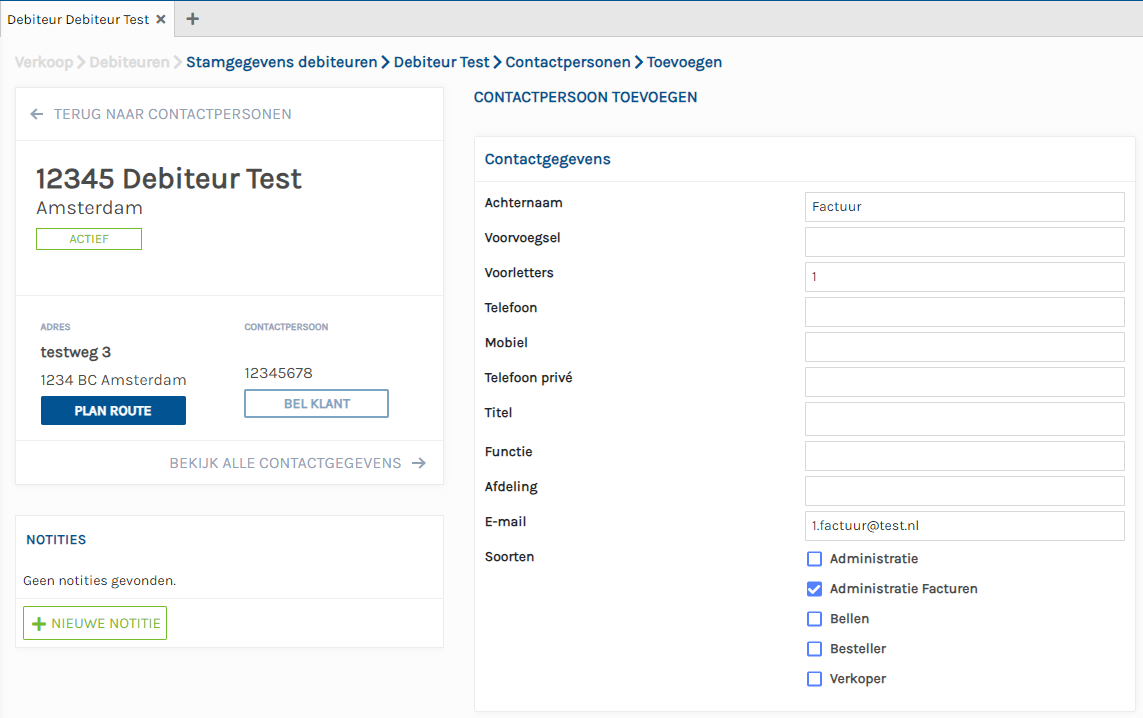Enable the Administratie checkbox
Viewport: 1143px width, 718px height.
814,559
